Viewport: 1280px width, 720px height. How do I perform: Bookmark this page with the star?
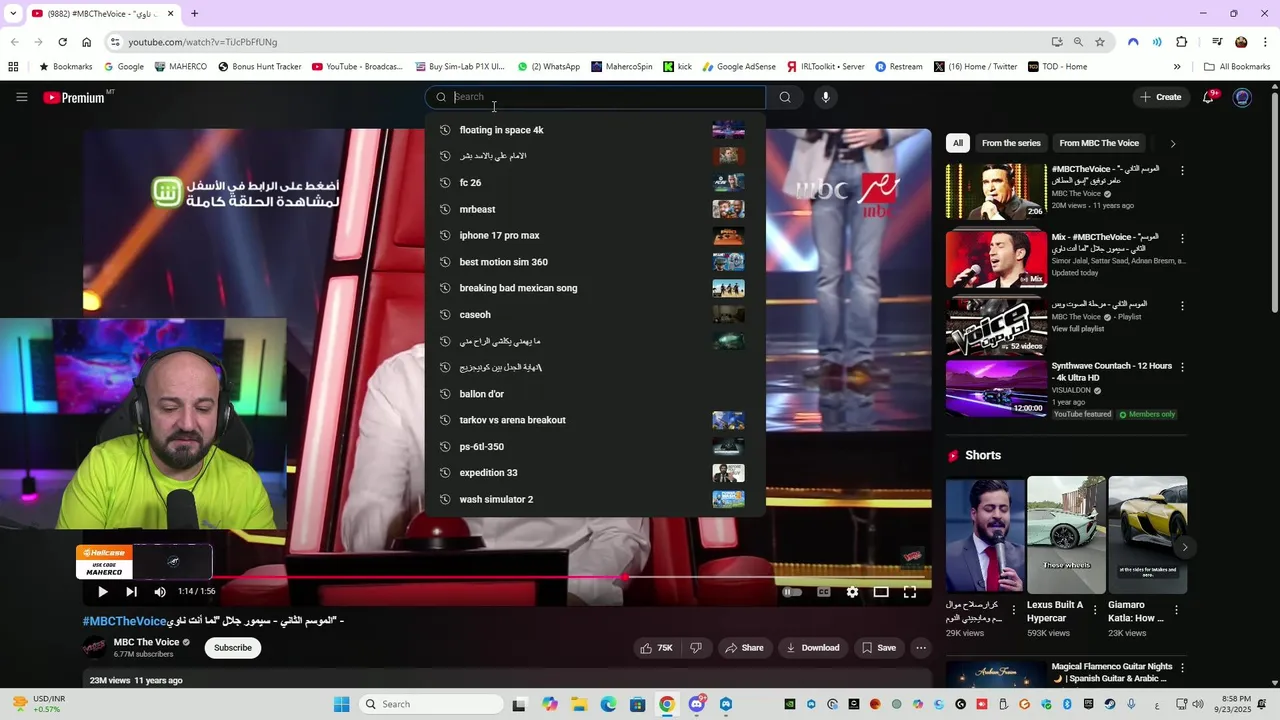tap(1100, 42)
